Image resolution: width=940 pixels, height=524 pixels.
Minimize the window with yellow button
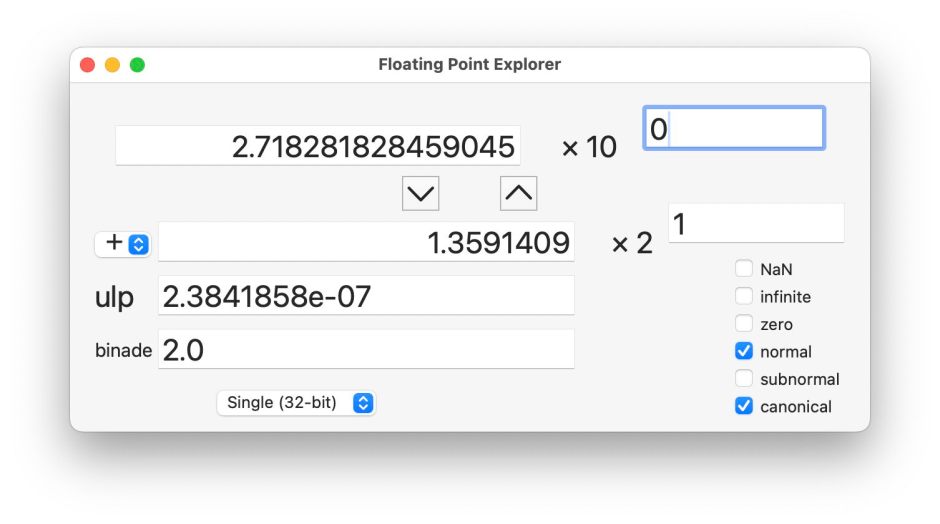click(x=113, y=65)
